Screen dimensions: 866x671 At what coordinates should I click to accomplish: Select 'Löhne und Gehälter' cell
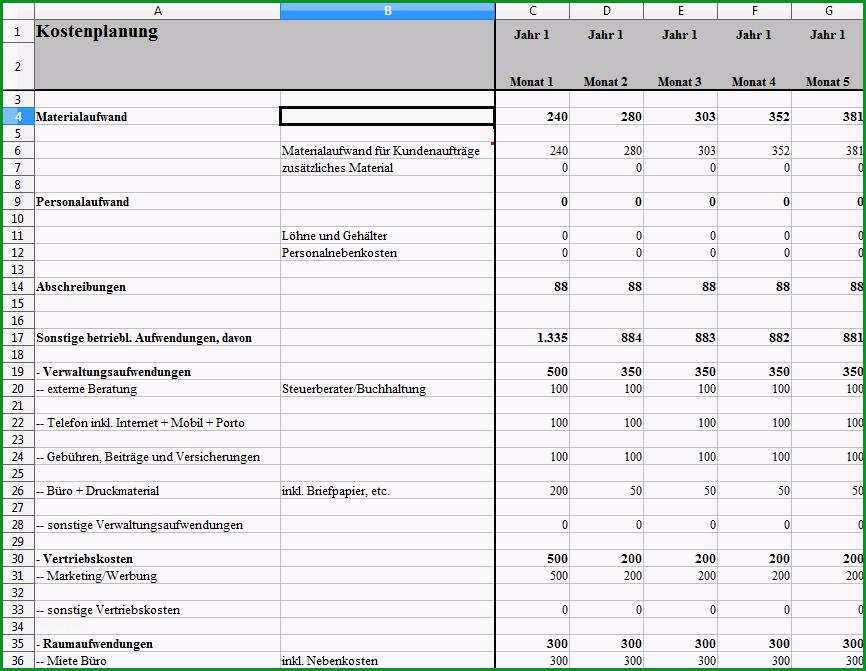[387, 235]
